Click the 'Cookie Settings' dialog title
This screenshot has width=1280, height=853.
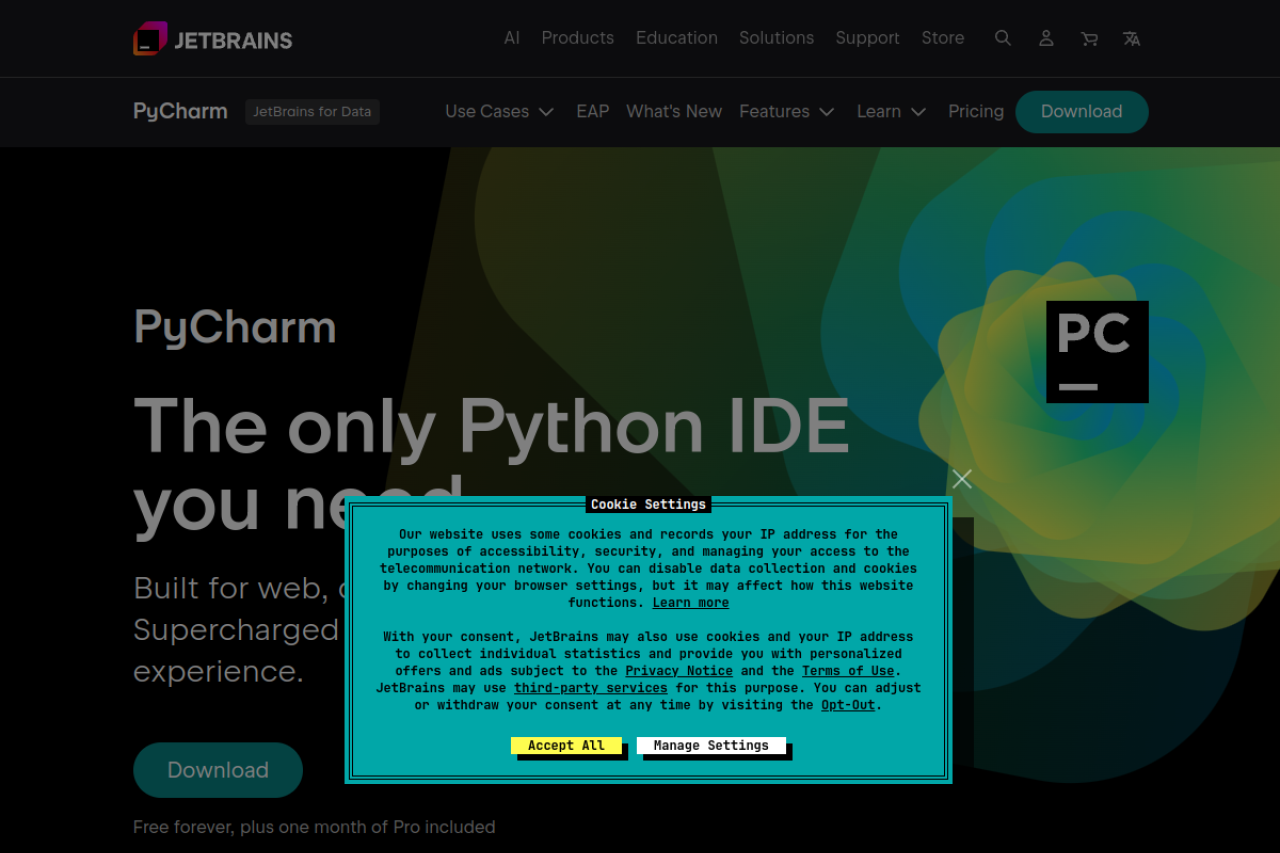click(x=648, y=504)
